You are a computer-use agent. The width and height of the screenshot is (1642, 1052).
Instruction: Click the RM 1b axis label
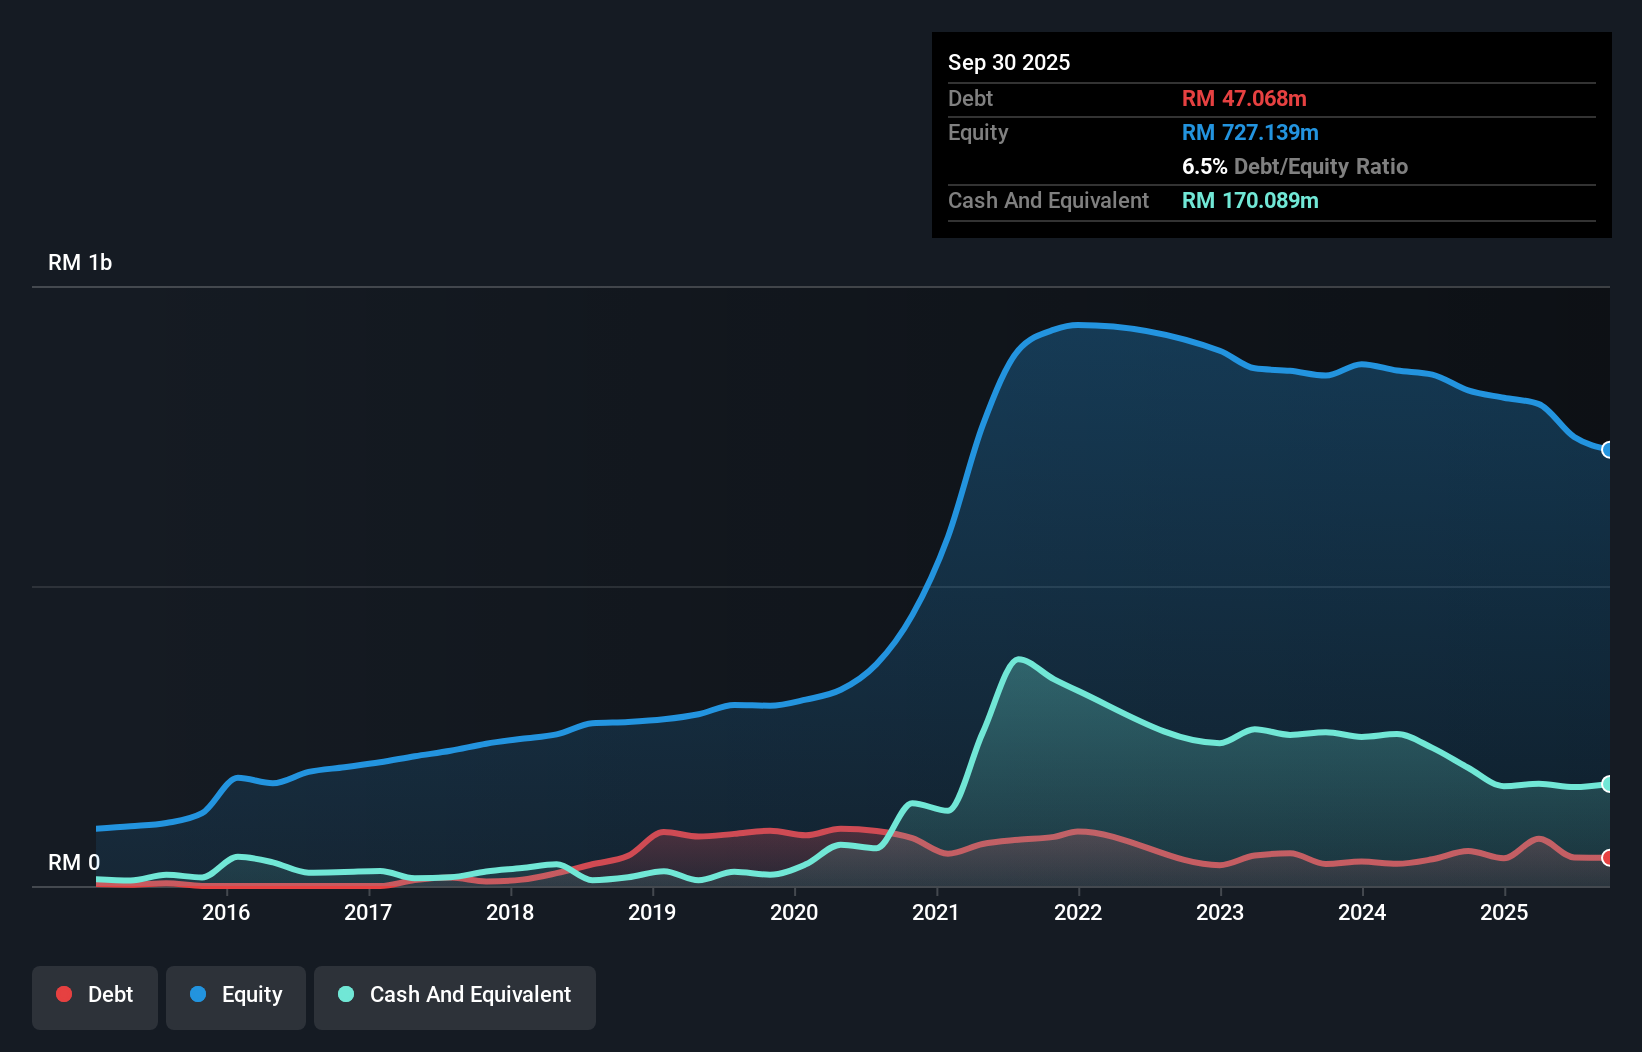80,262
